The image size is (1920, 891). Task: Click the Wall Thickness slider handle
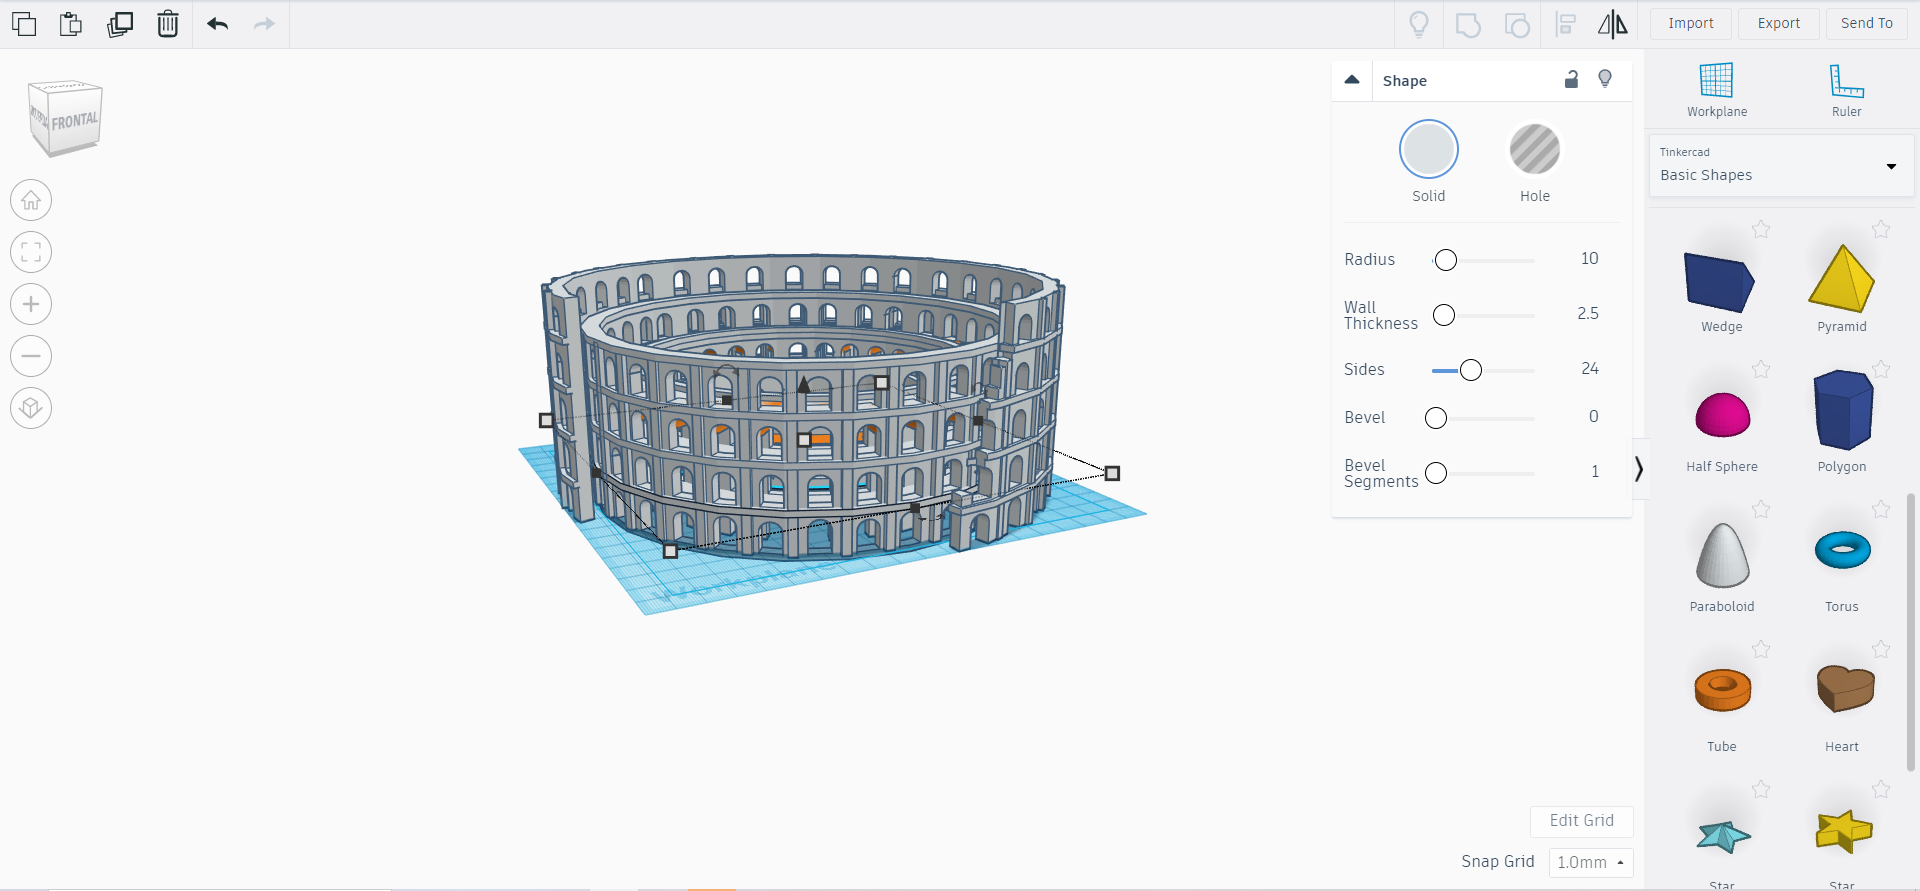1444,316
